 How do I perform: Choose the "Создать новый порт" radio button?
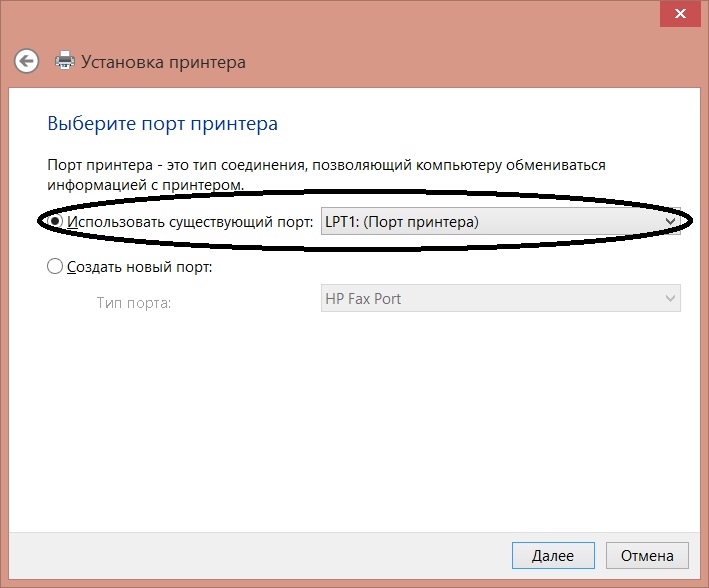tap(55, 268)
